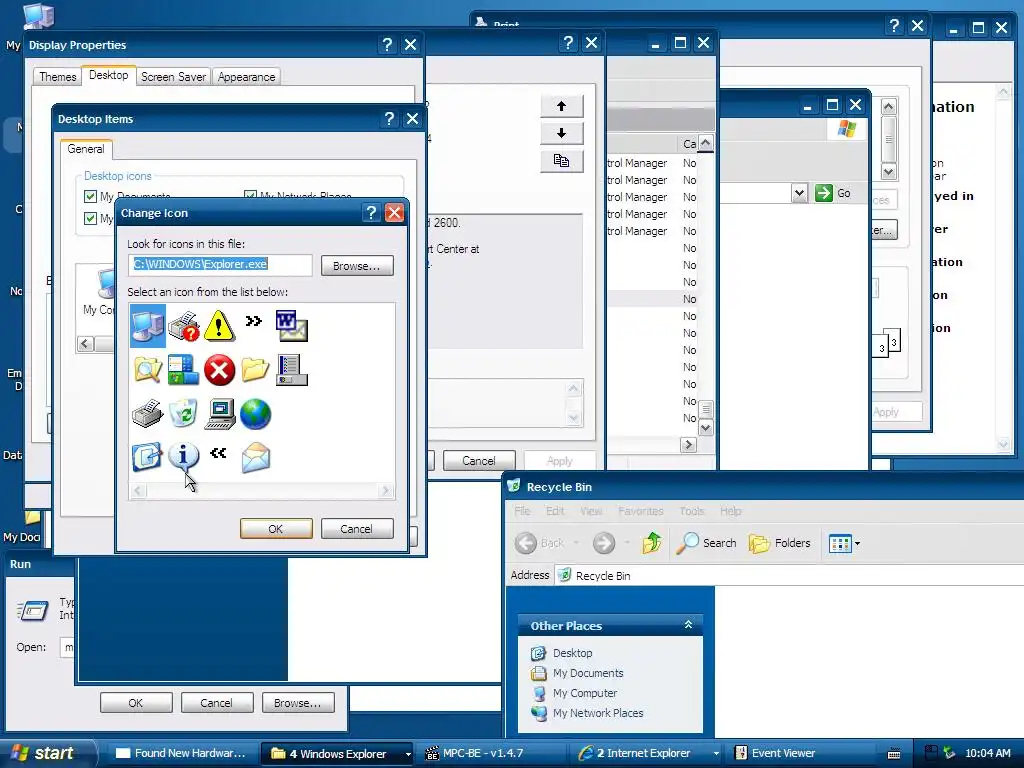Click the icon list horizontal scrollbar left arrow

coord(138,490)
